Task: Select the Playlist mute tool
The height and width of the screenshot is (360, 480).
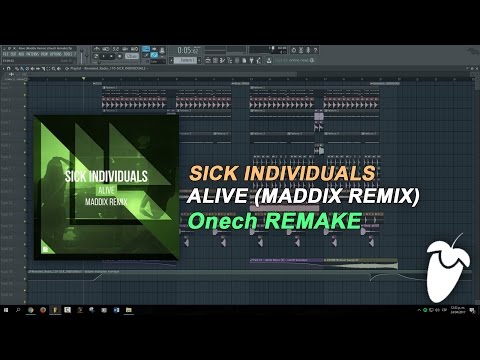Action: (x=32, y=69)
